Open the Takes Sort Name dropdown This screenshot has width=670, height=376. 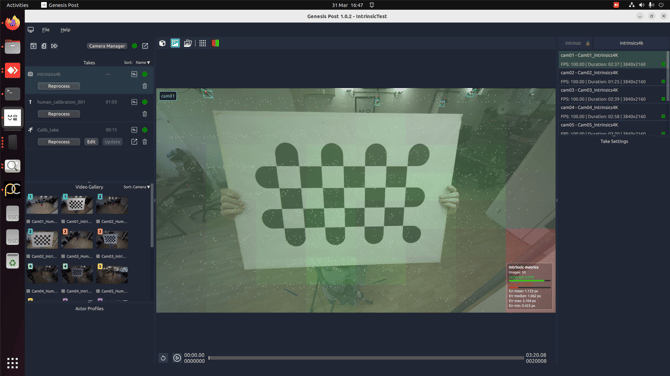coord(143,62)
